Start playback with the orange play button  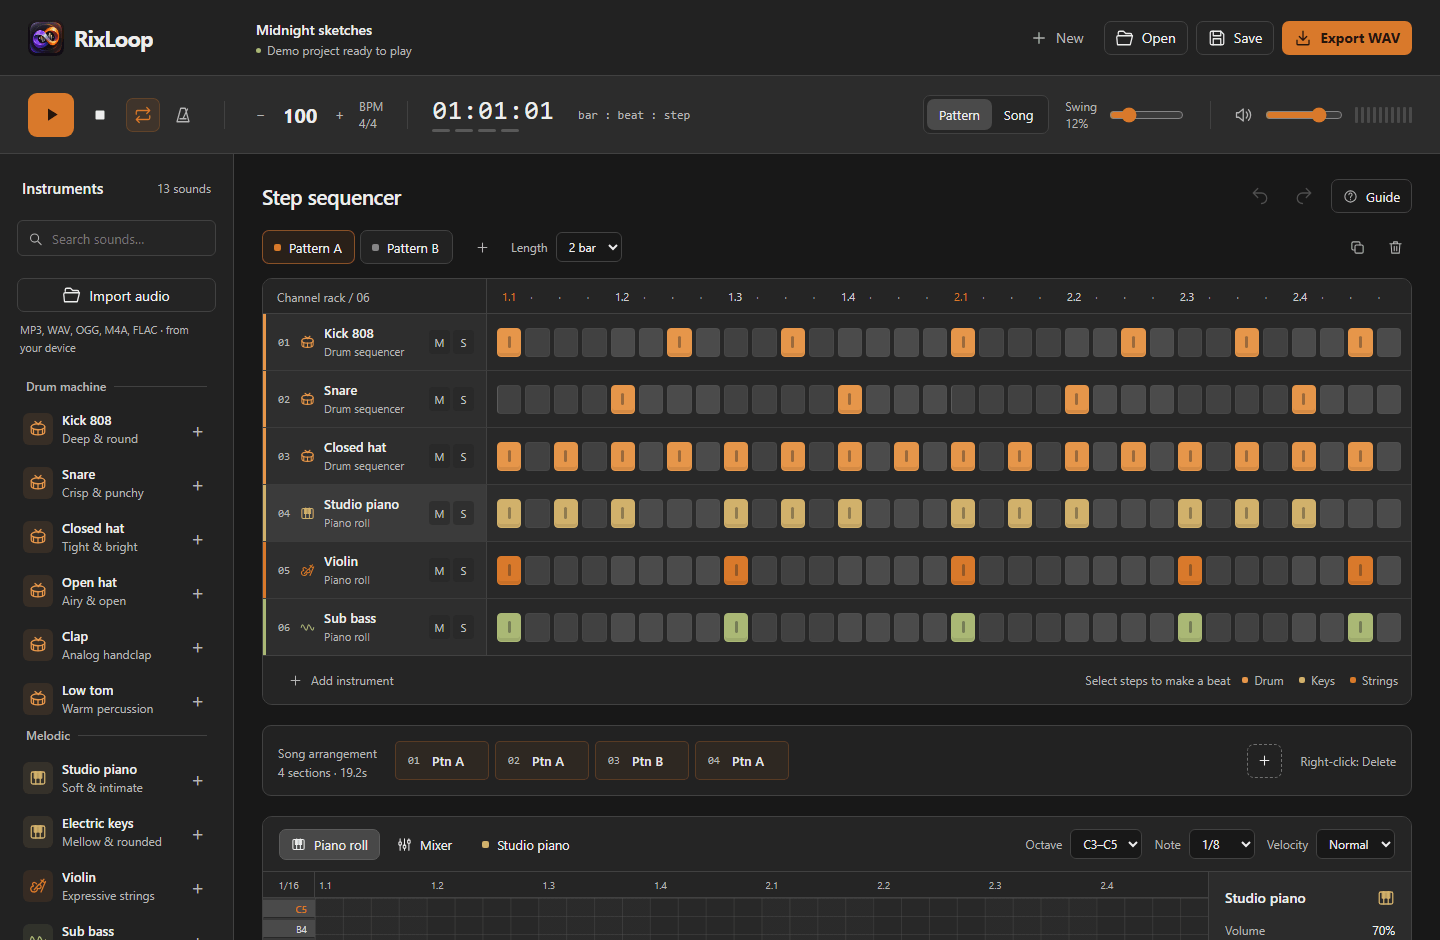51,115
